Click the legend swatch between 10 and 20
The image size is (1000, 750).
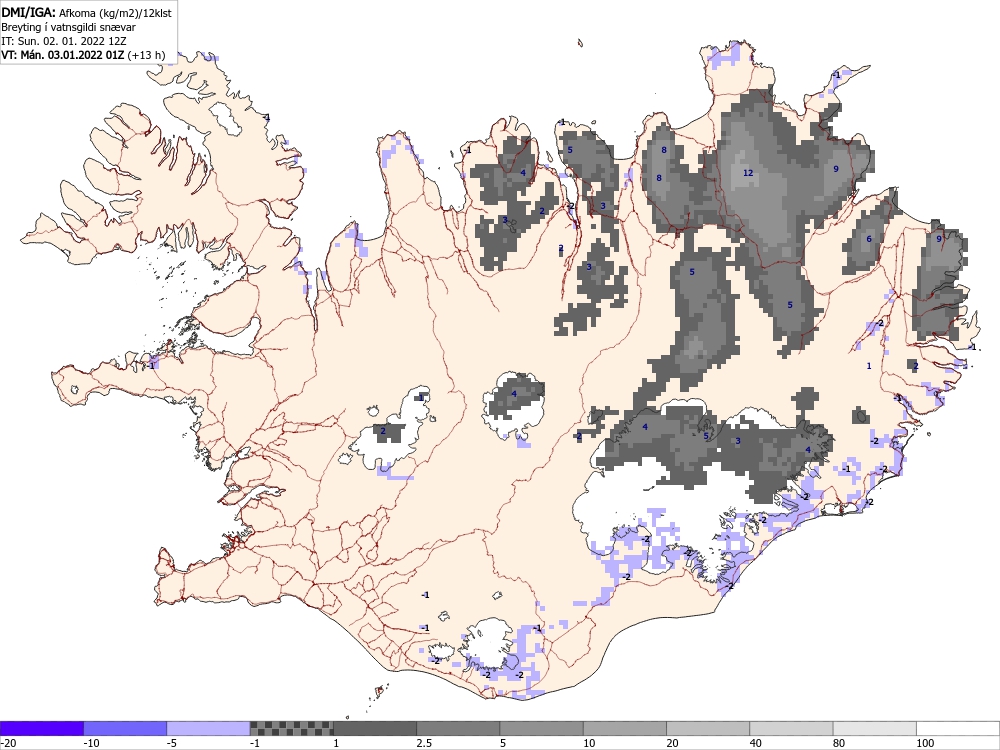(x=625, y=728)
